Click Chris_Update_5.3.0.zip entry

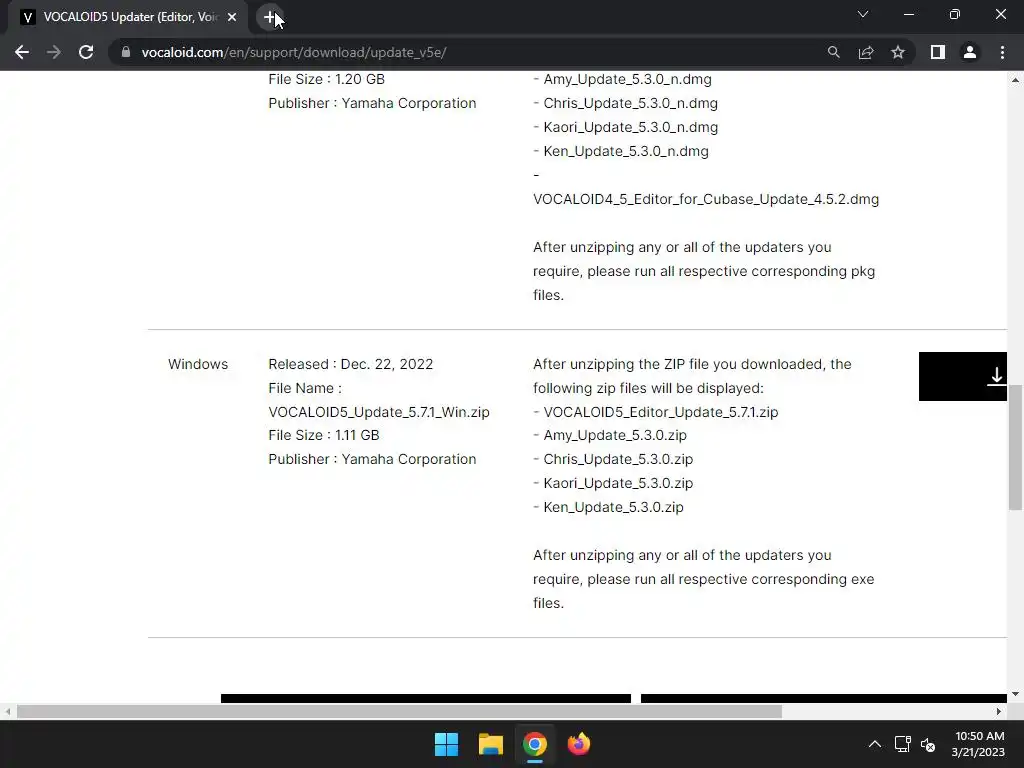618,459
